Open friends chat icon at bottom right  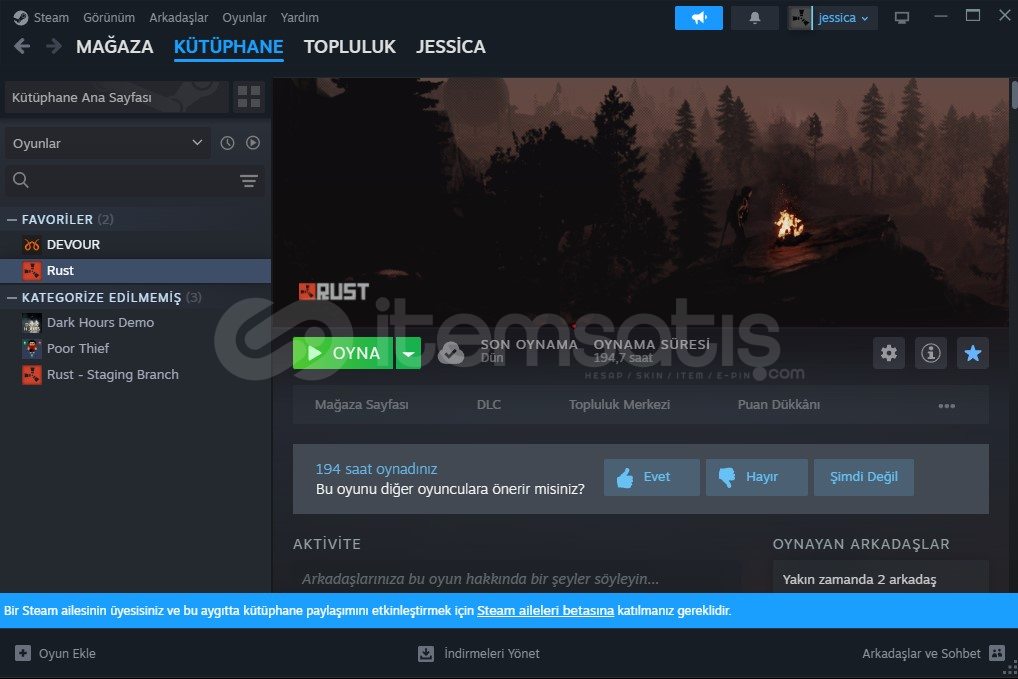pos(997,652)
